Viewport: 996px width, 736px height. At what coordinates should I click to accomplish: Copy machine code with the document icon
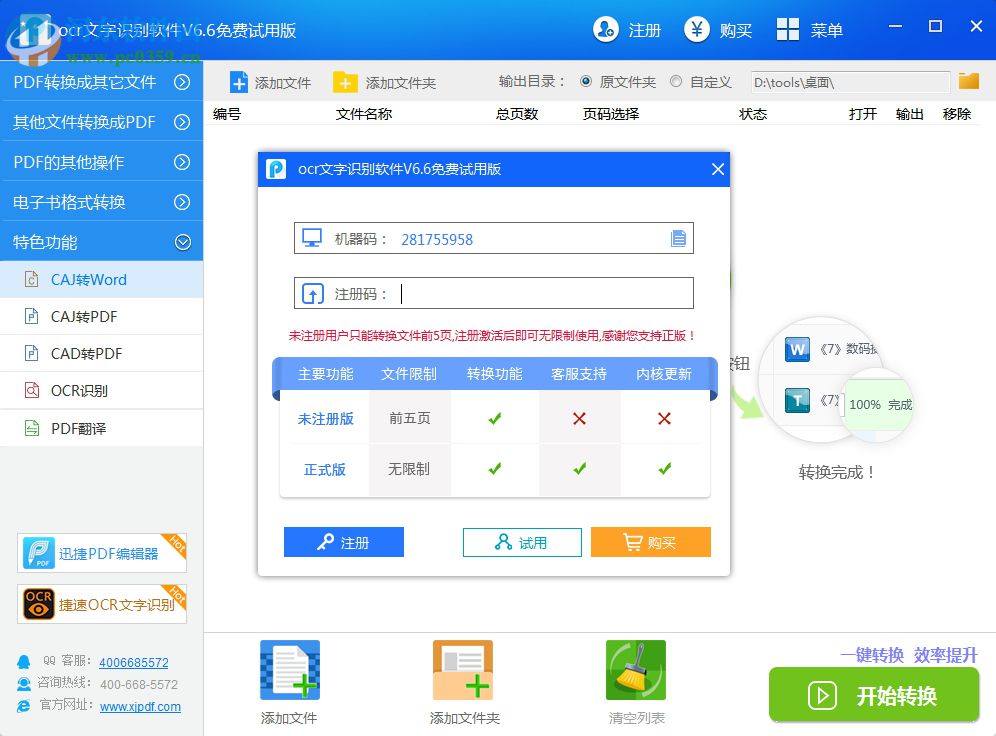tap(678, 238)
